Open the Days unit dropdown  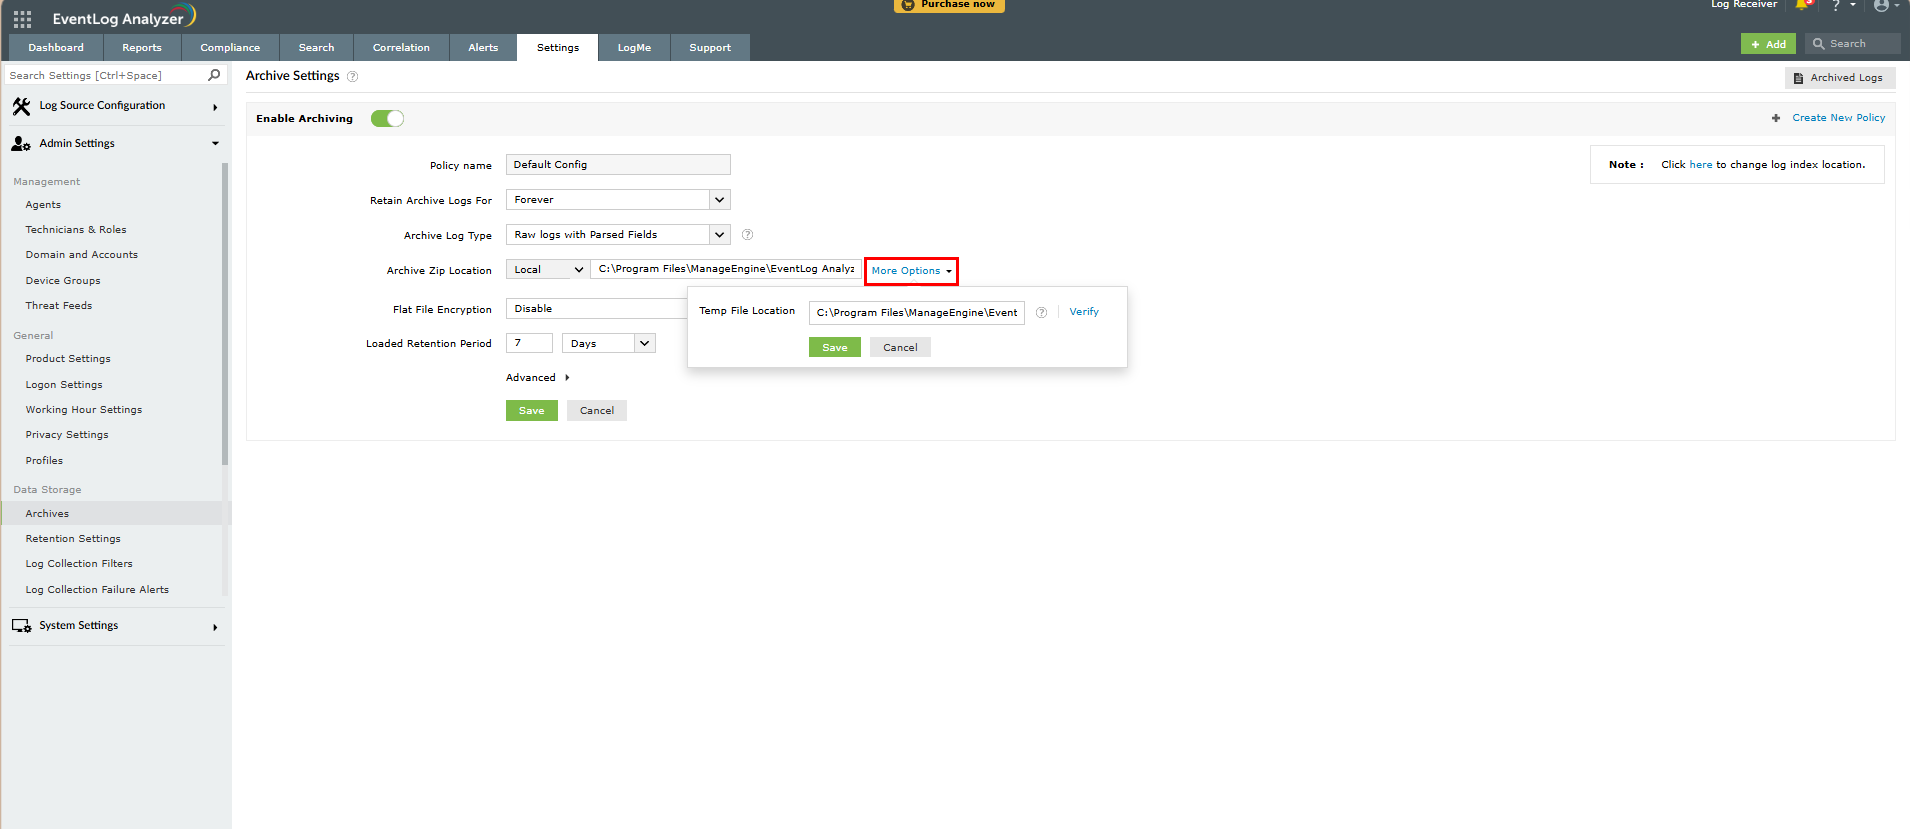point(608,344)
